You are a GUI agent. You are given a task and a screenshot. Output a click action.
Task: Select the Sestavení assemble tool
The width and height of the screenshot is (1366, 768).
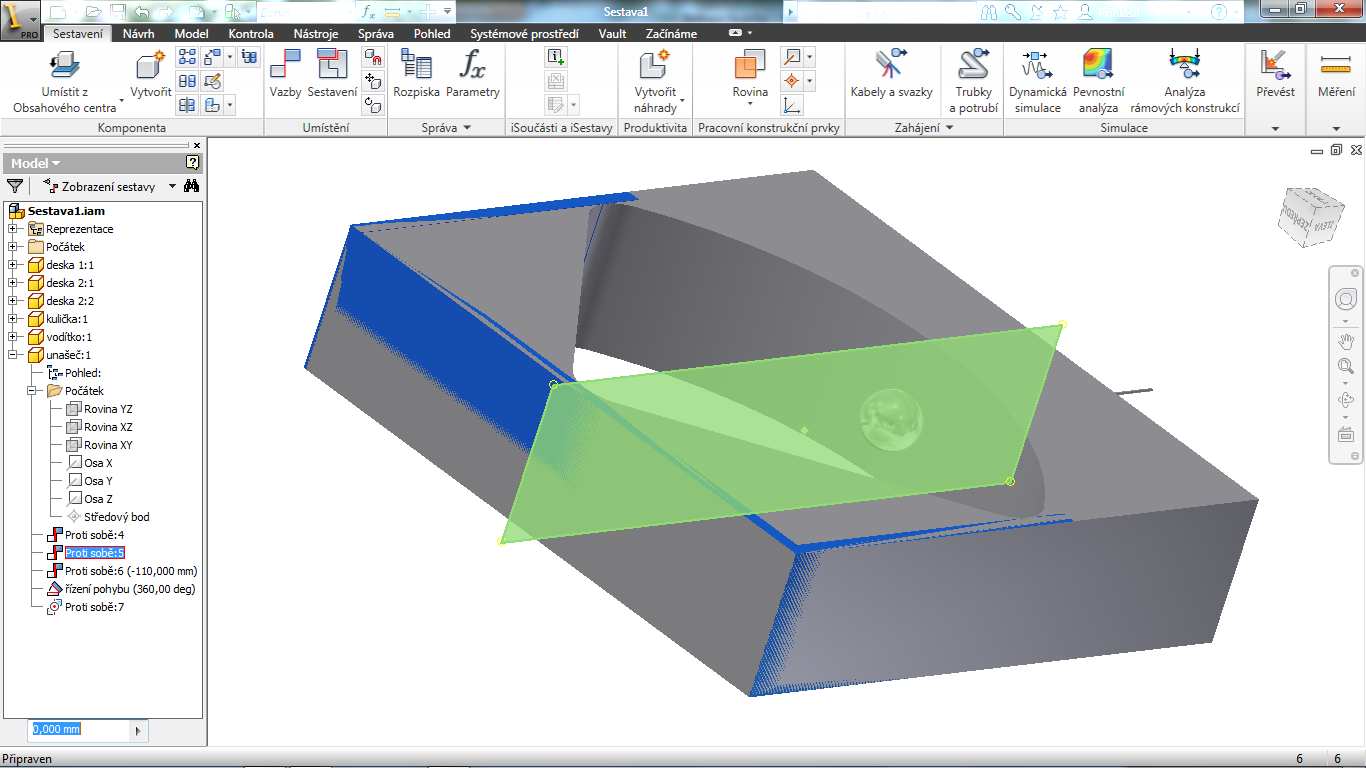coord(332,74)
